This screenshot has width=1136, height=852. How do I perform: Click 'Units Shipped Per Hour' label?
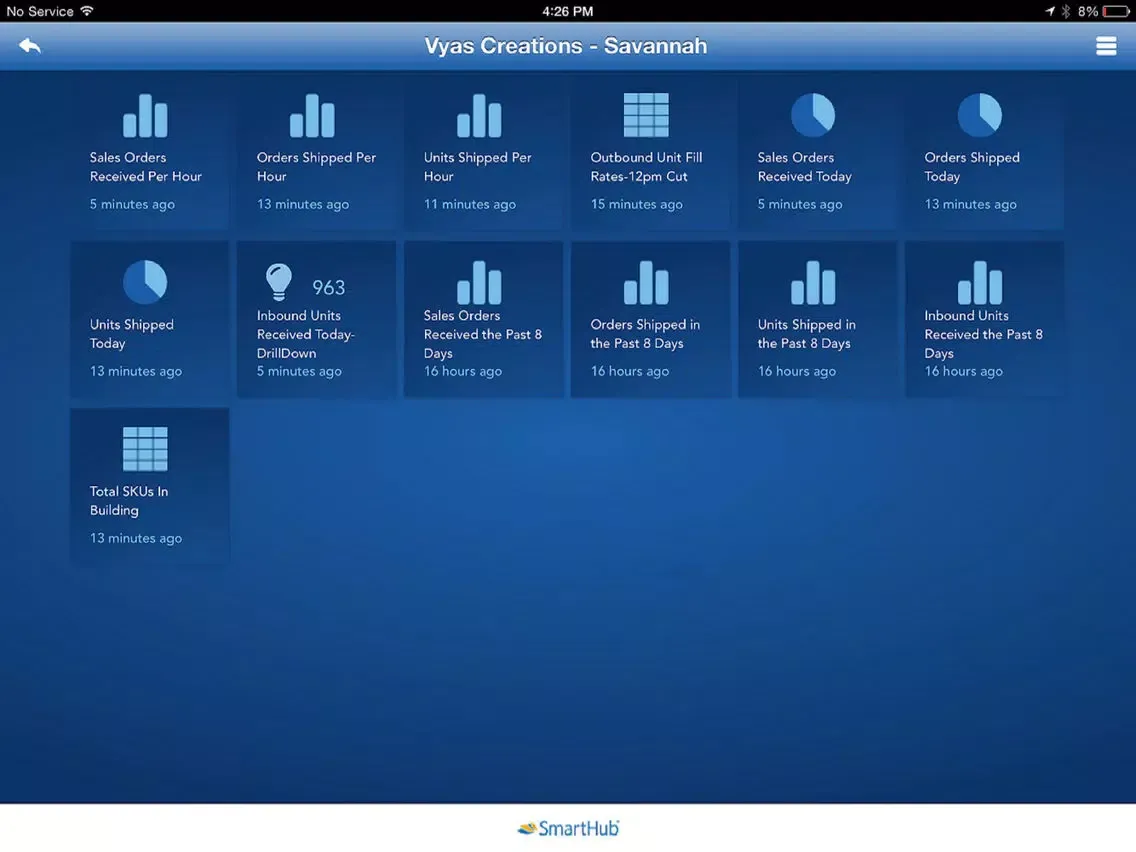pos(477,167)
